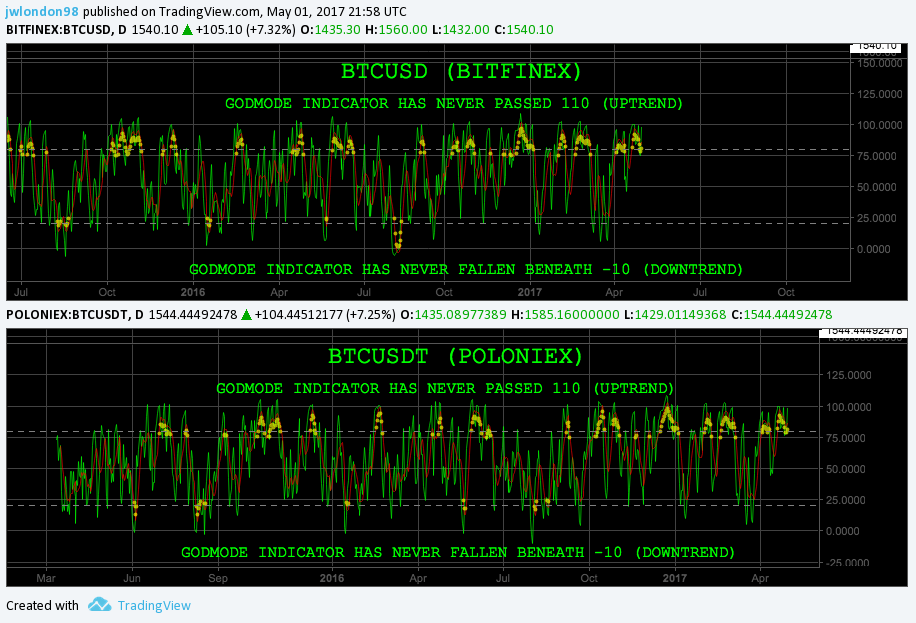The image size is (916, 623).
Task: Click the green up arrow beside 1544.44492478
Action: click(247, 315)
